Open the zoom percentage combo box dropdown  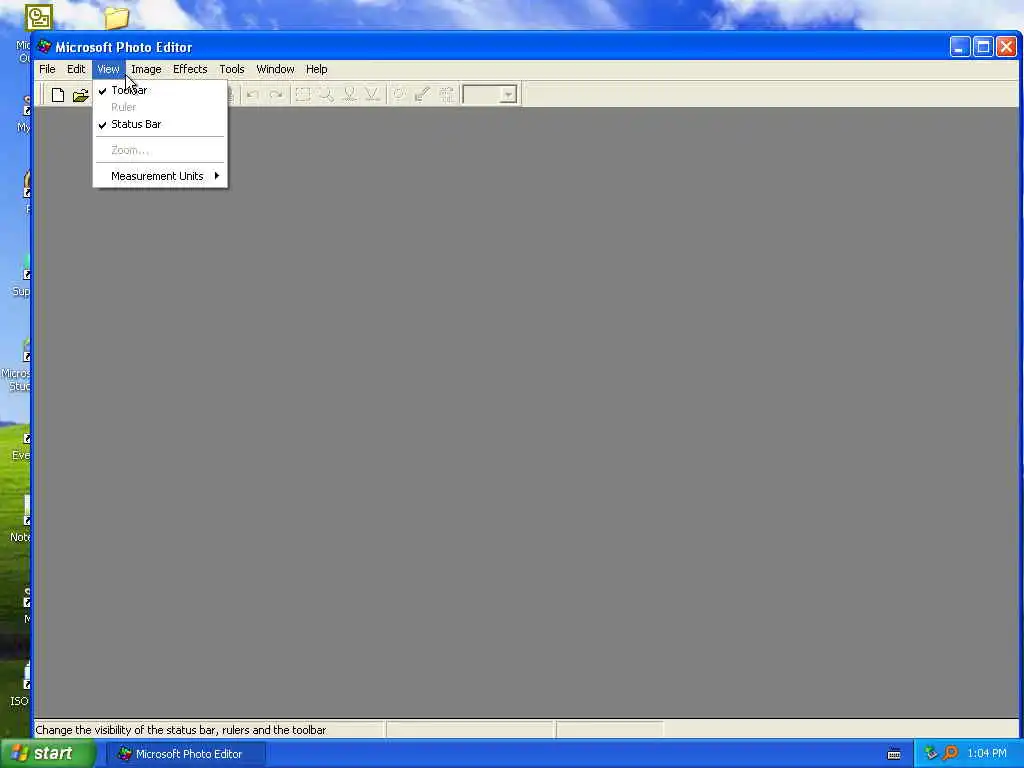click(x=509, y=95)
